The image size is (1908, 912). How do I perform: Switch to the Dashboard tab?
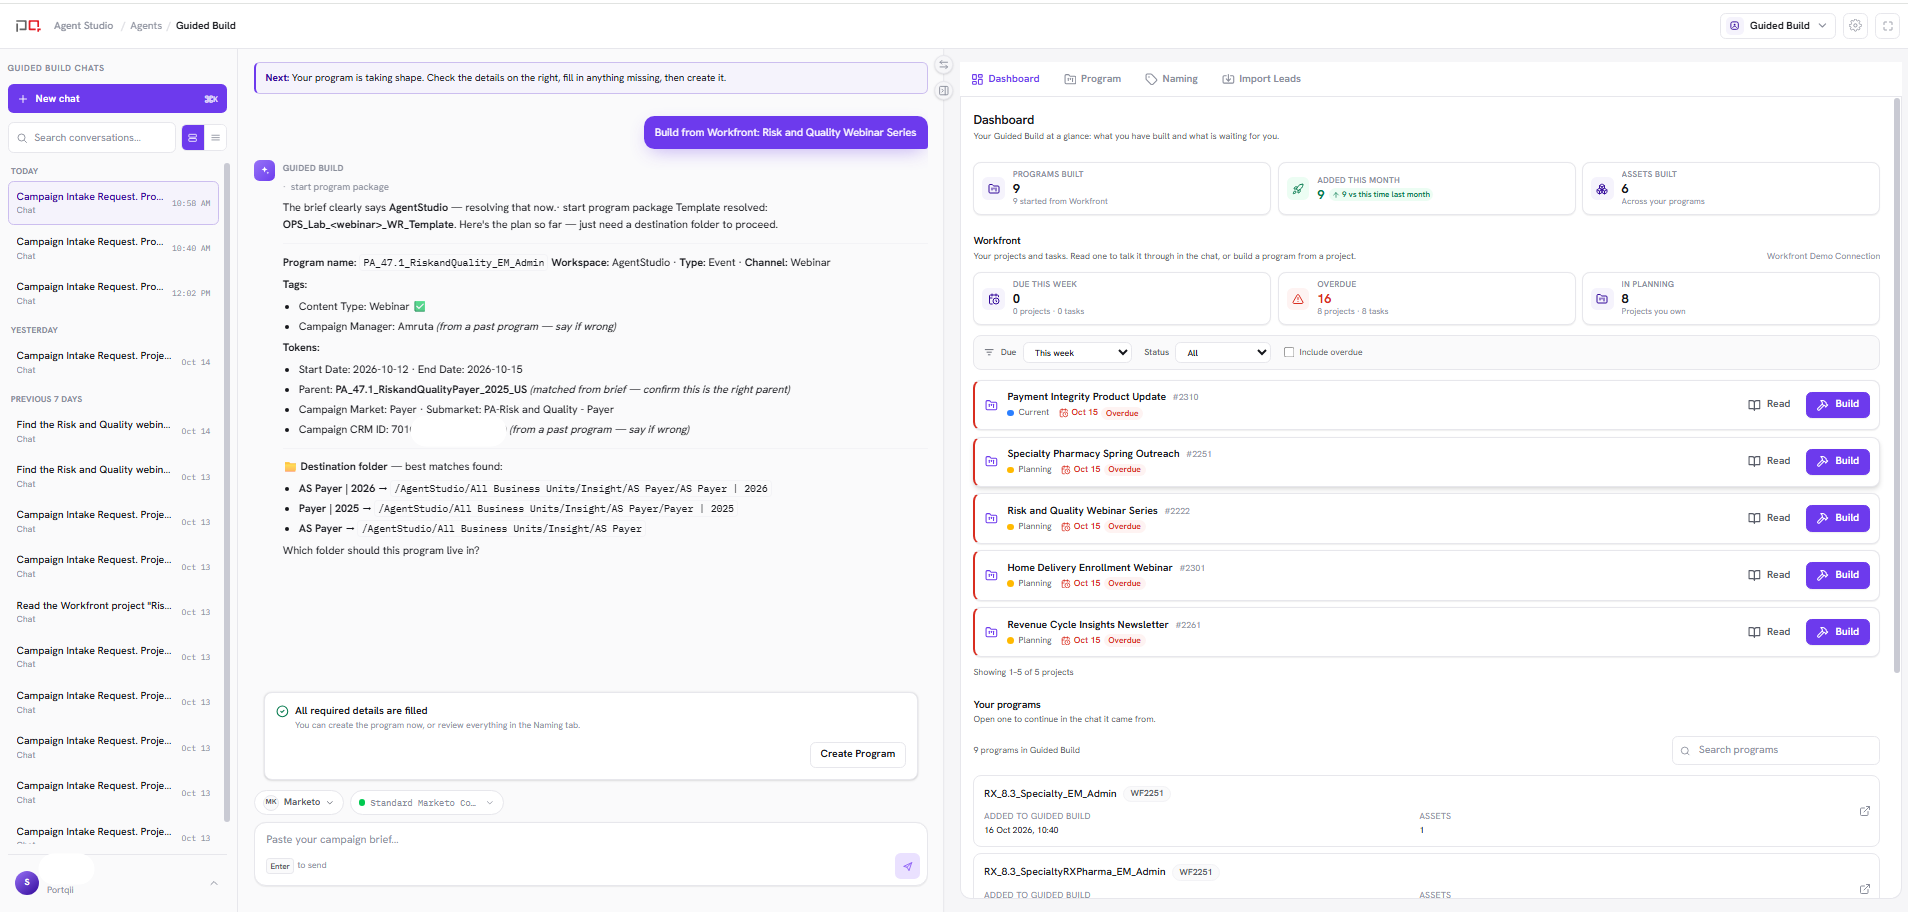click(x=1005, y=79)
